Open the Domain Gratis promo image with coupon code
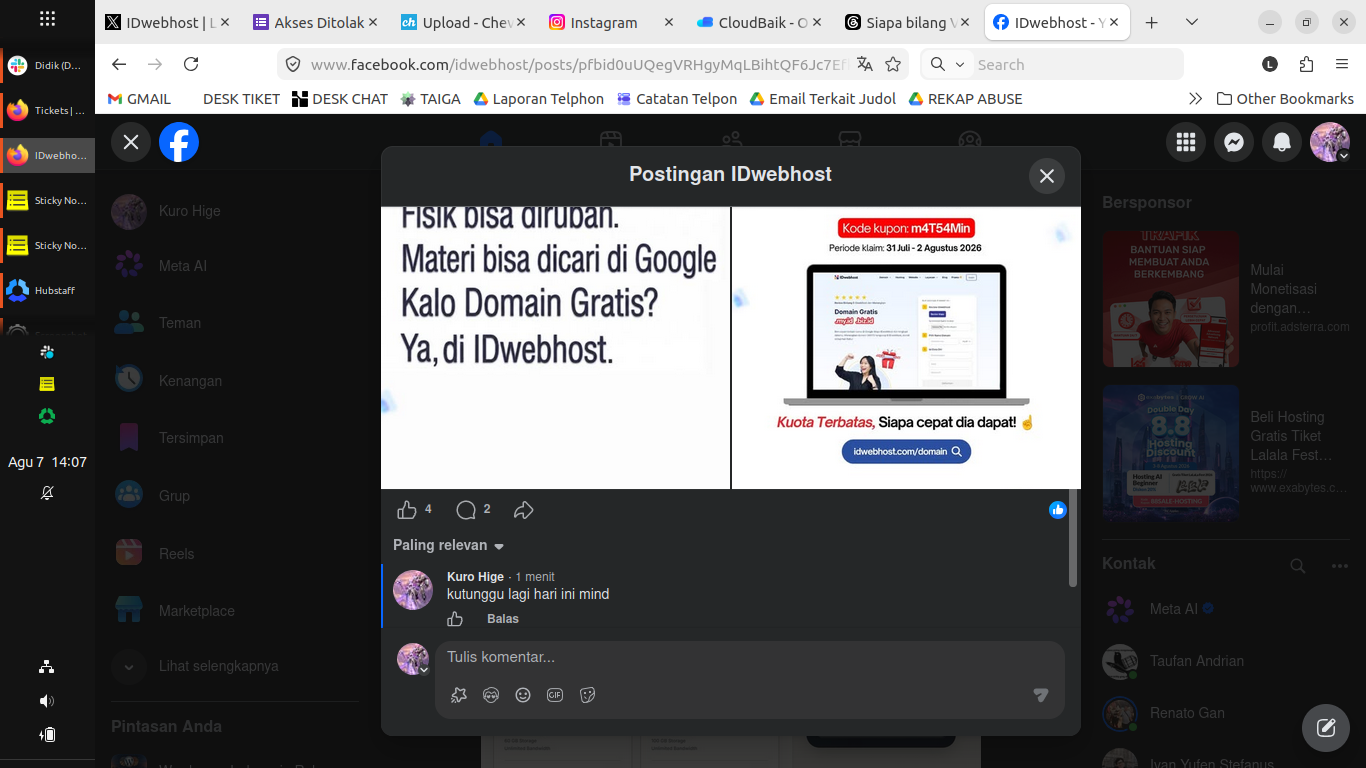 click(x=906, y=348)
